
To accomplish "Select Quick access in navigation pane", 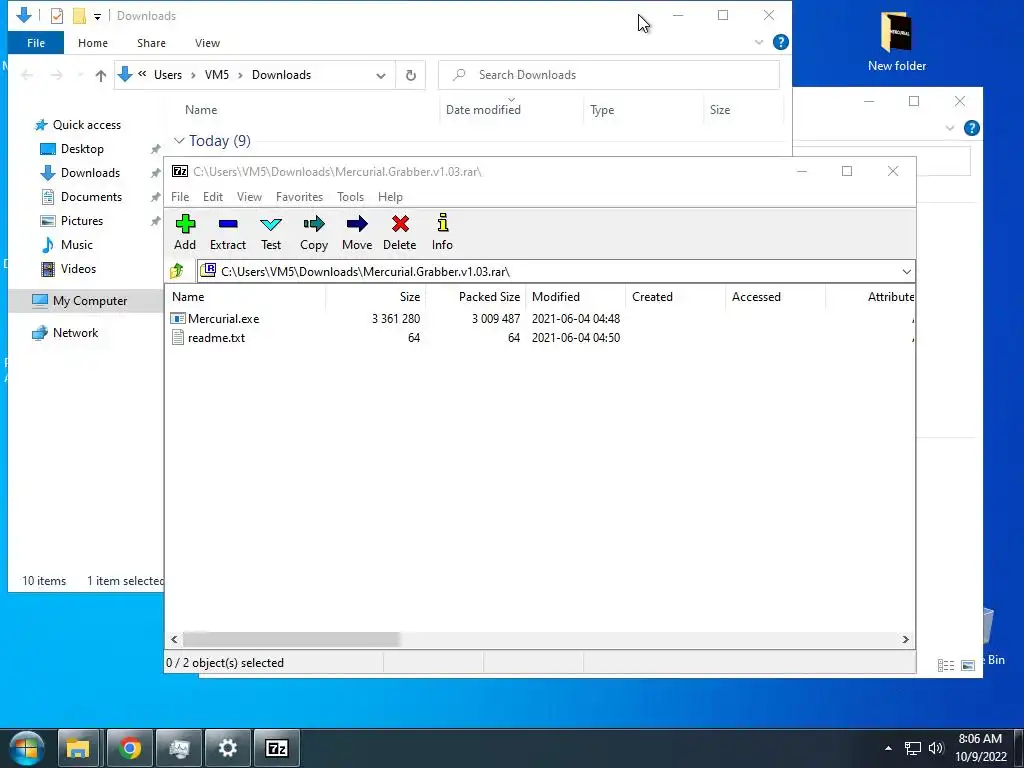I will 86,125.
